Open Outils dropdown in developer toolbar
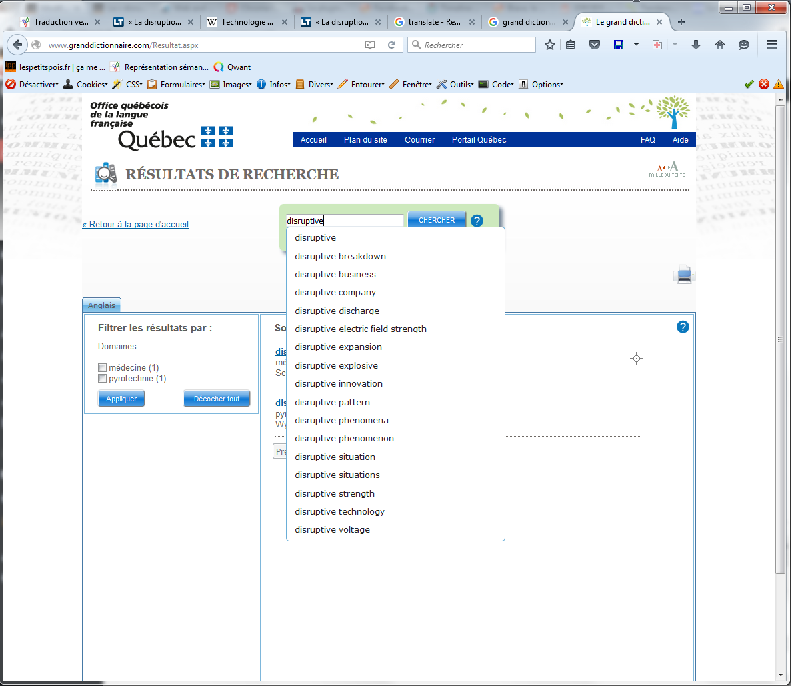This screenshot has height=686, width=791. coord(455,84)
